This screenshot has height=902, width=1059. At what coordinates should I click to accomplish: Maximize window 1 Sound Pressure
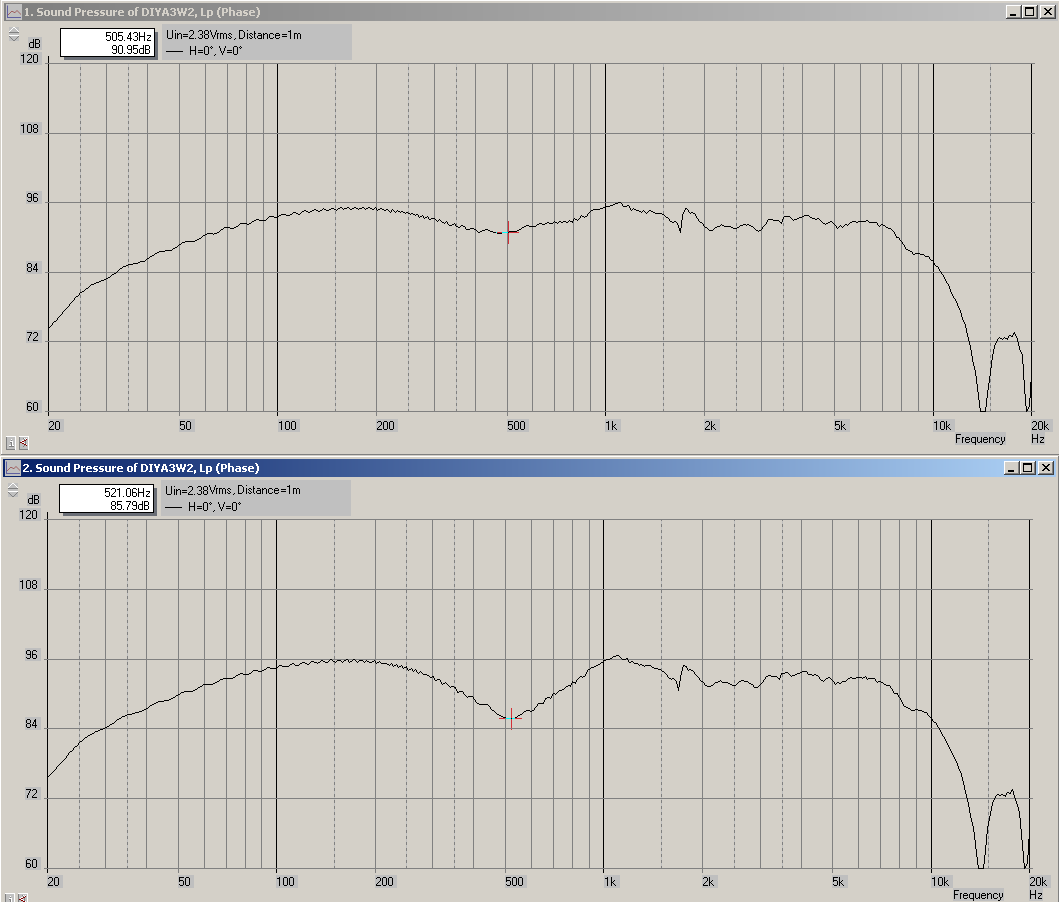click(x=1030, y=11)
